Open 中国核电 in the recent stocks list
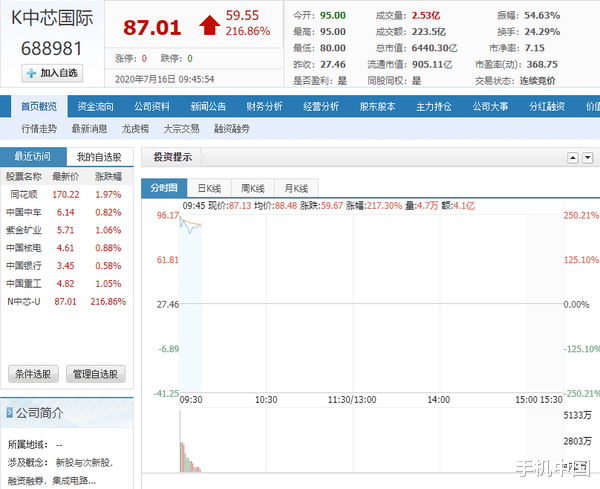This screenshot has width=600, height=489. [x=24, y=248]
